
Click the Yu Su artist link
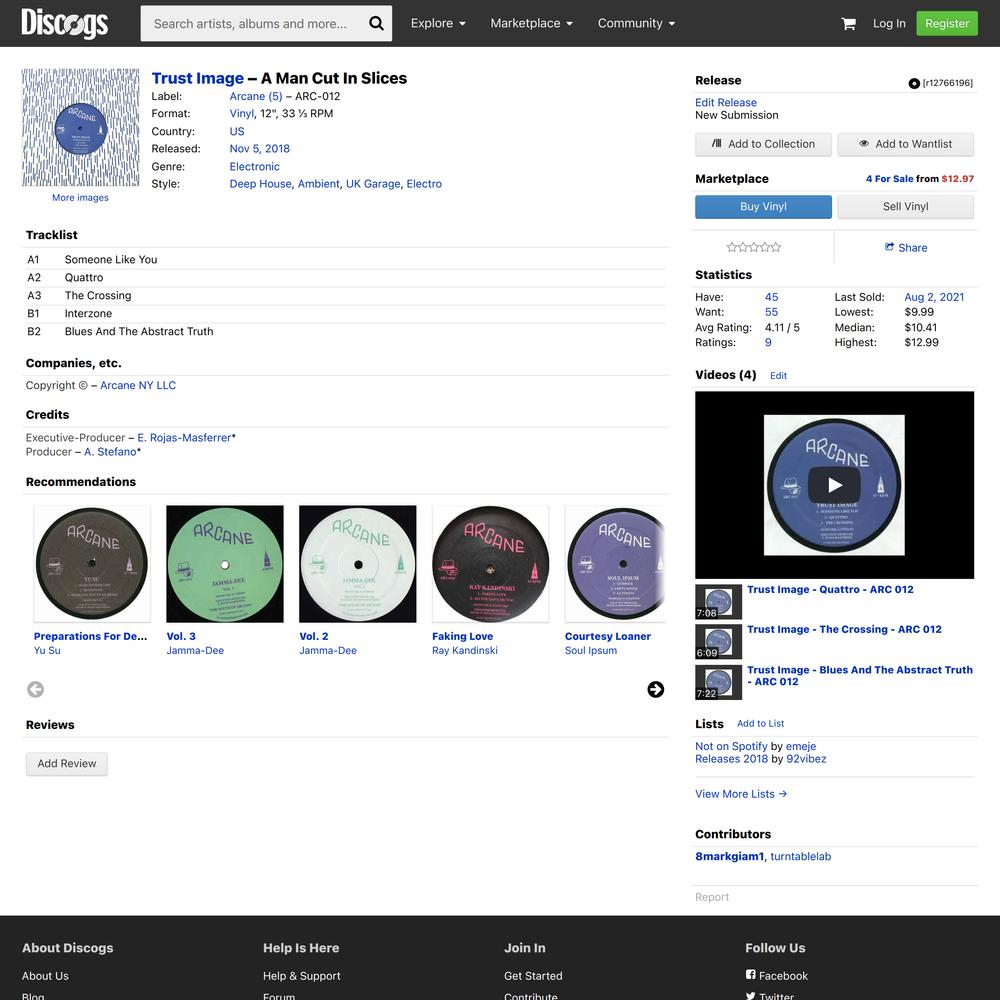tap(47, 651)
